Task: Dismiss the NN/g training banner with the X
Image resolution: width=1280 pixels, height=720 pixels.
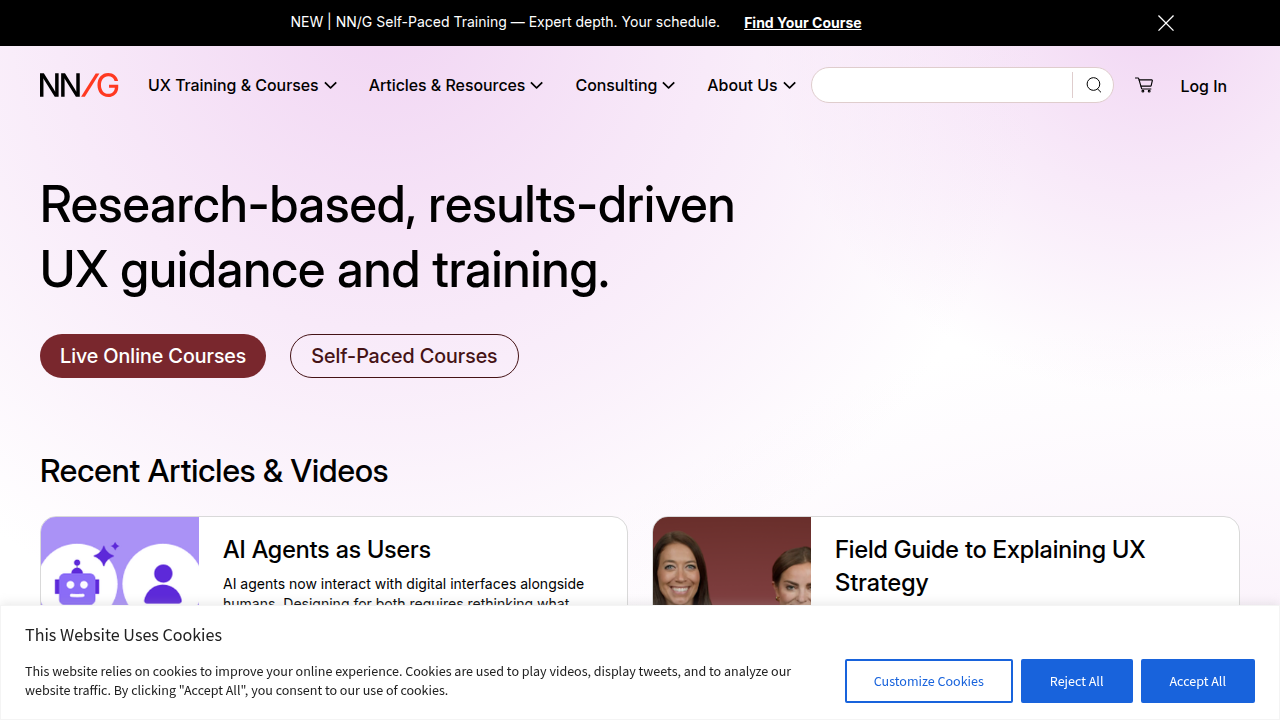Action: [x=1166, y=22]
